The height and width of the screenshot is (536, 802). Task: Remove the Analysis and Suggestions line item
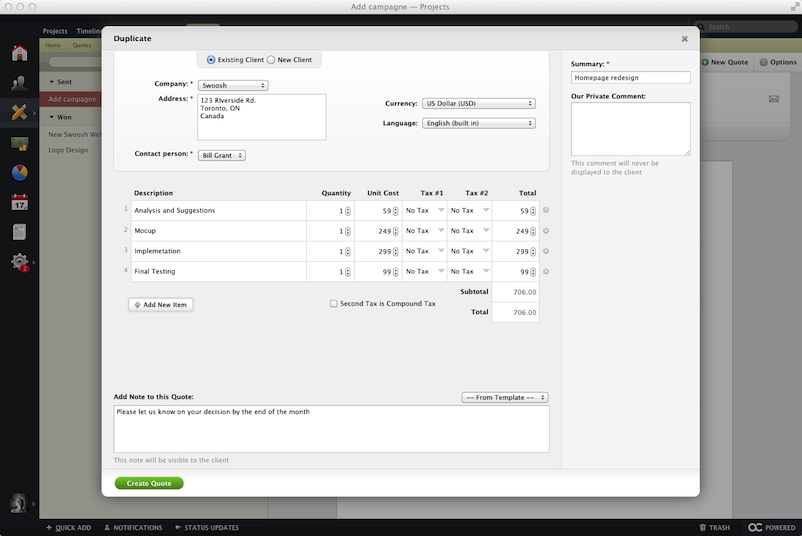546,210
